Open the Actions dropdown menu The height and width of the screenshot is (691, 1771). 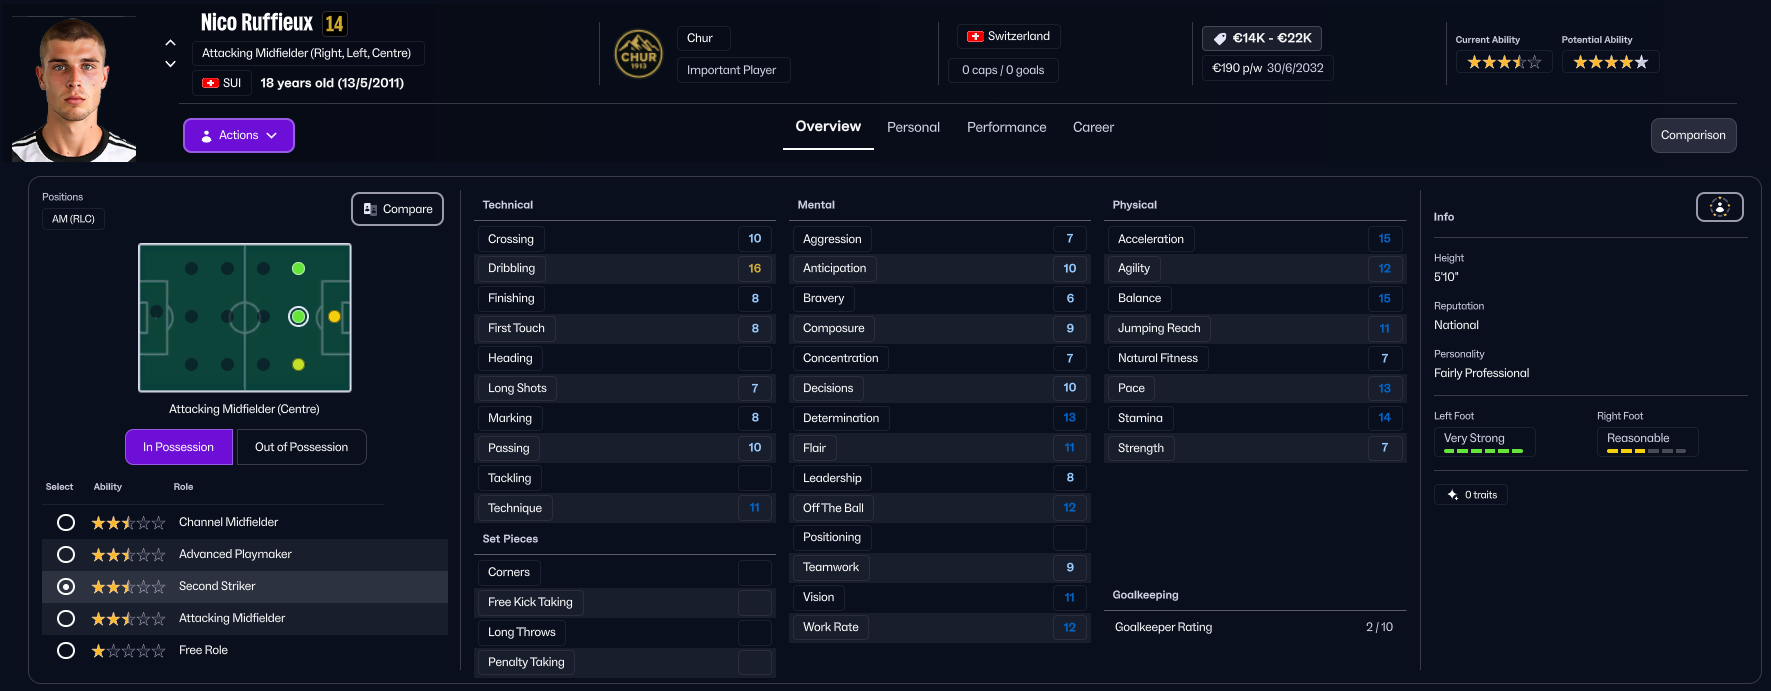tap(239, 135)
